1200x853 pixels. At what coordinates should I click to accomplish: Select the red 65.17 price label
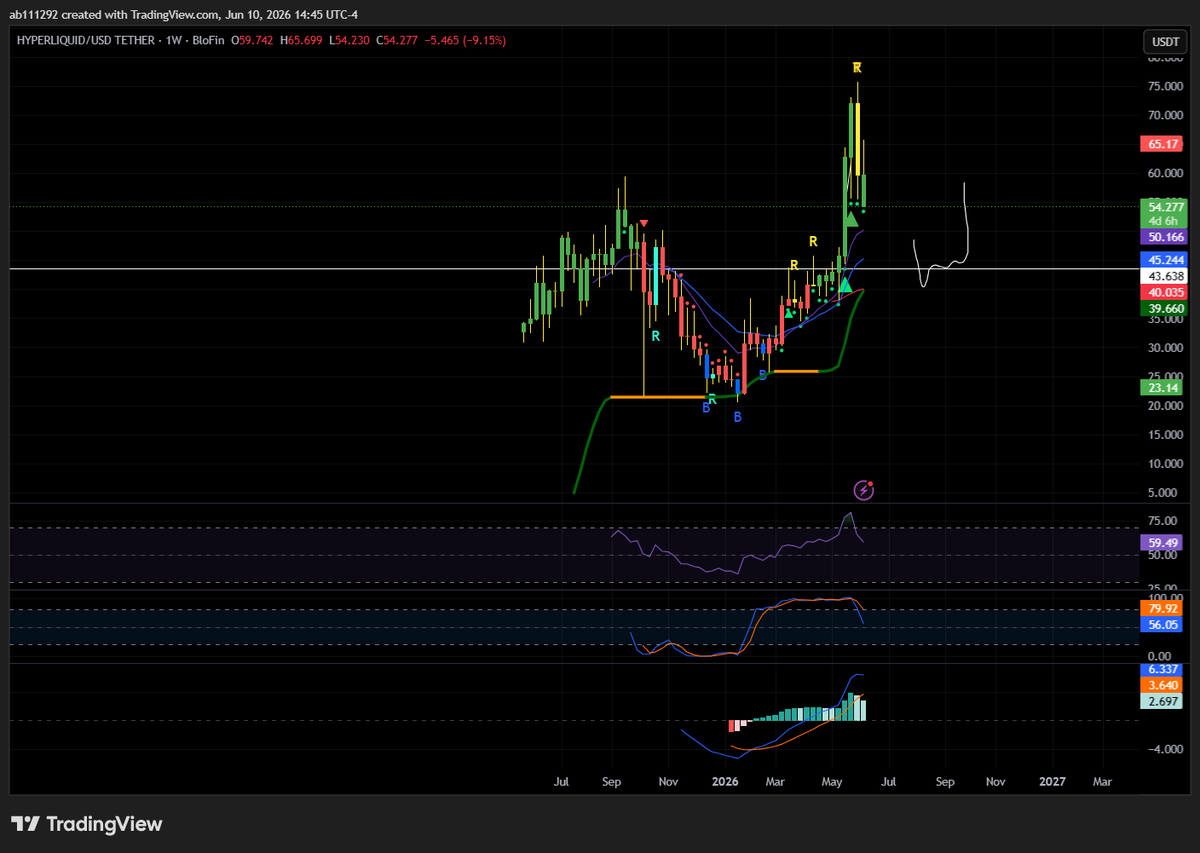point(1161,144)
